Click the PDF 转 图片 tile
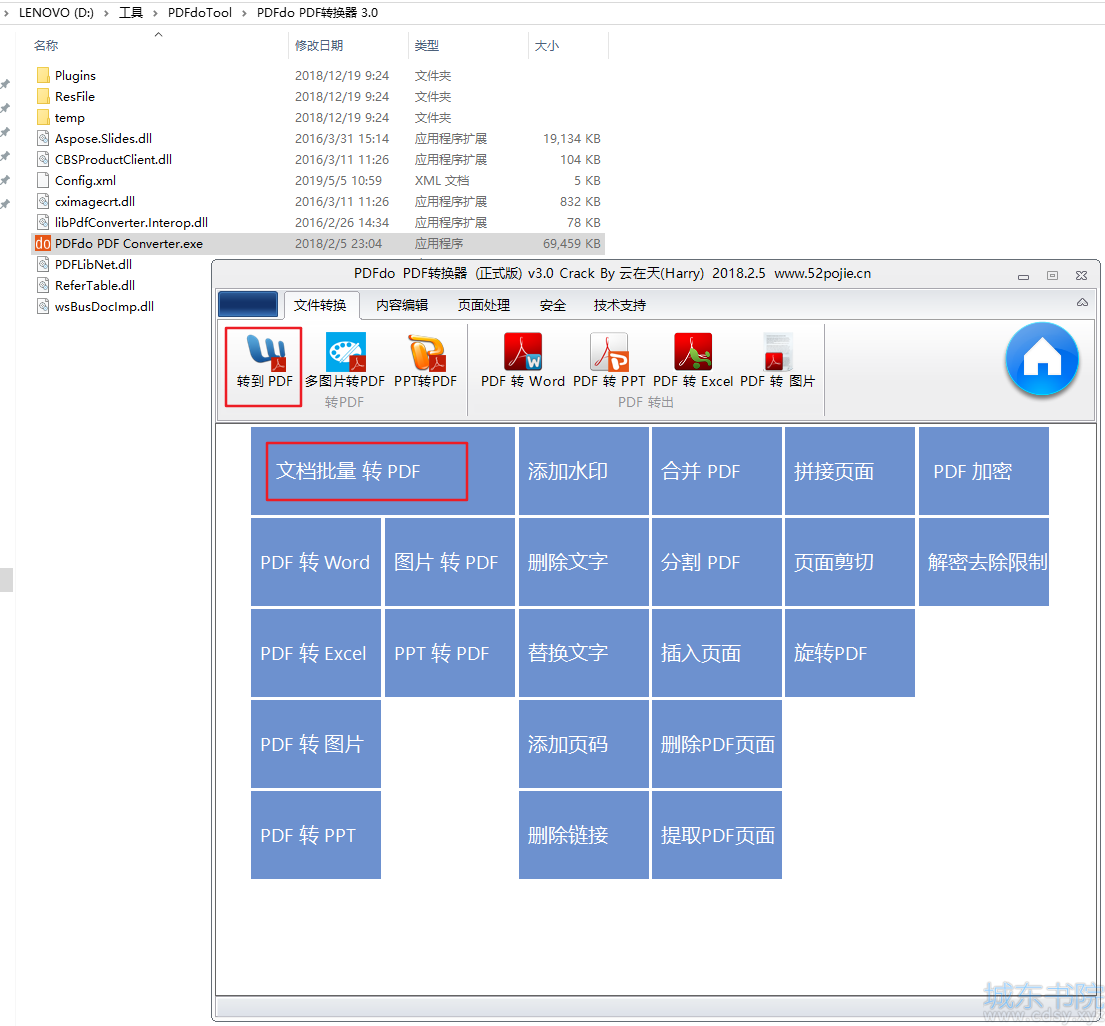 316,743
